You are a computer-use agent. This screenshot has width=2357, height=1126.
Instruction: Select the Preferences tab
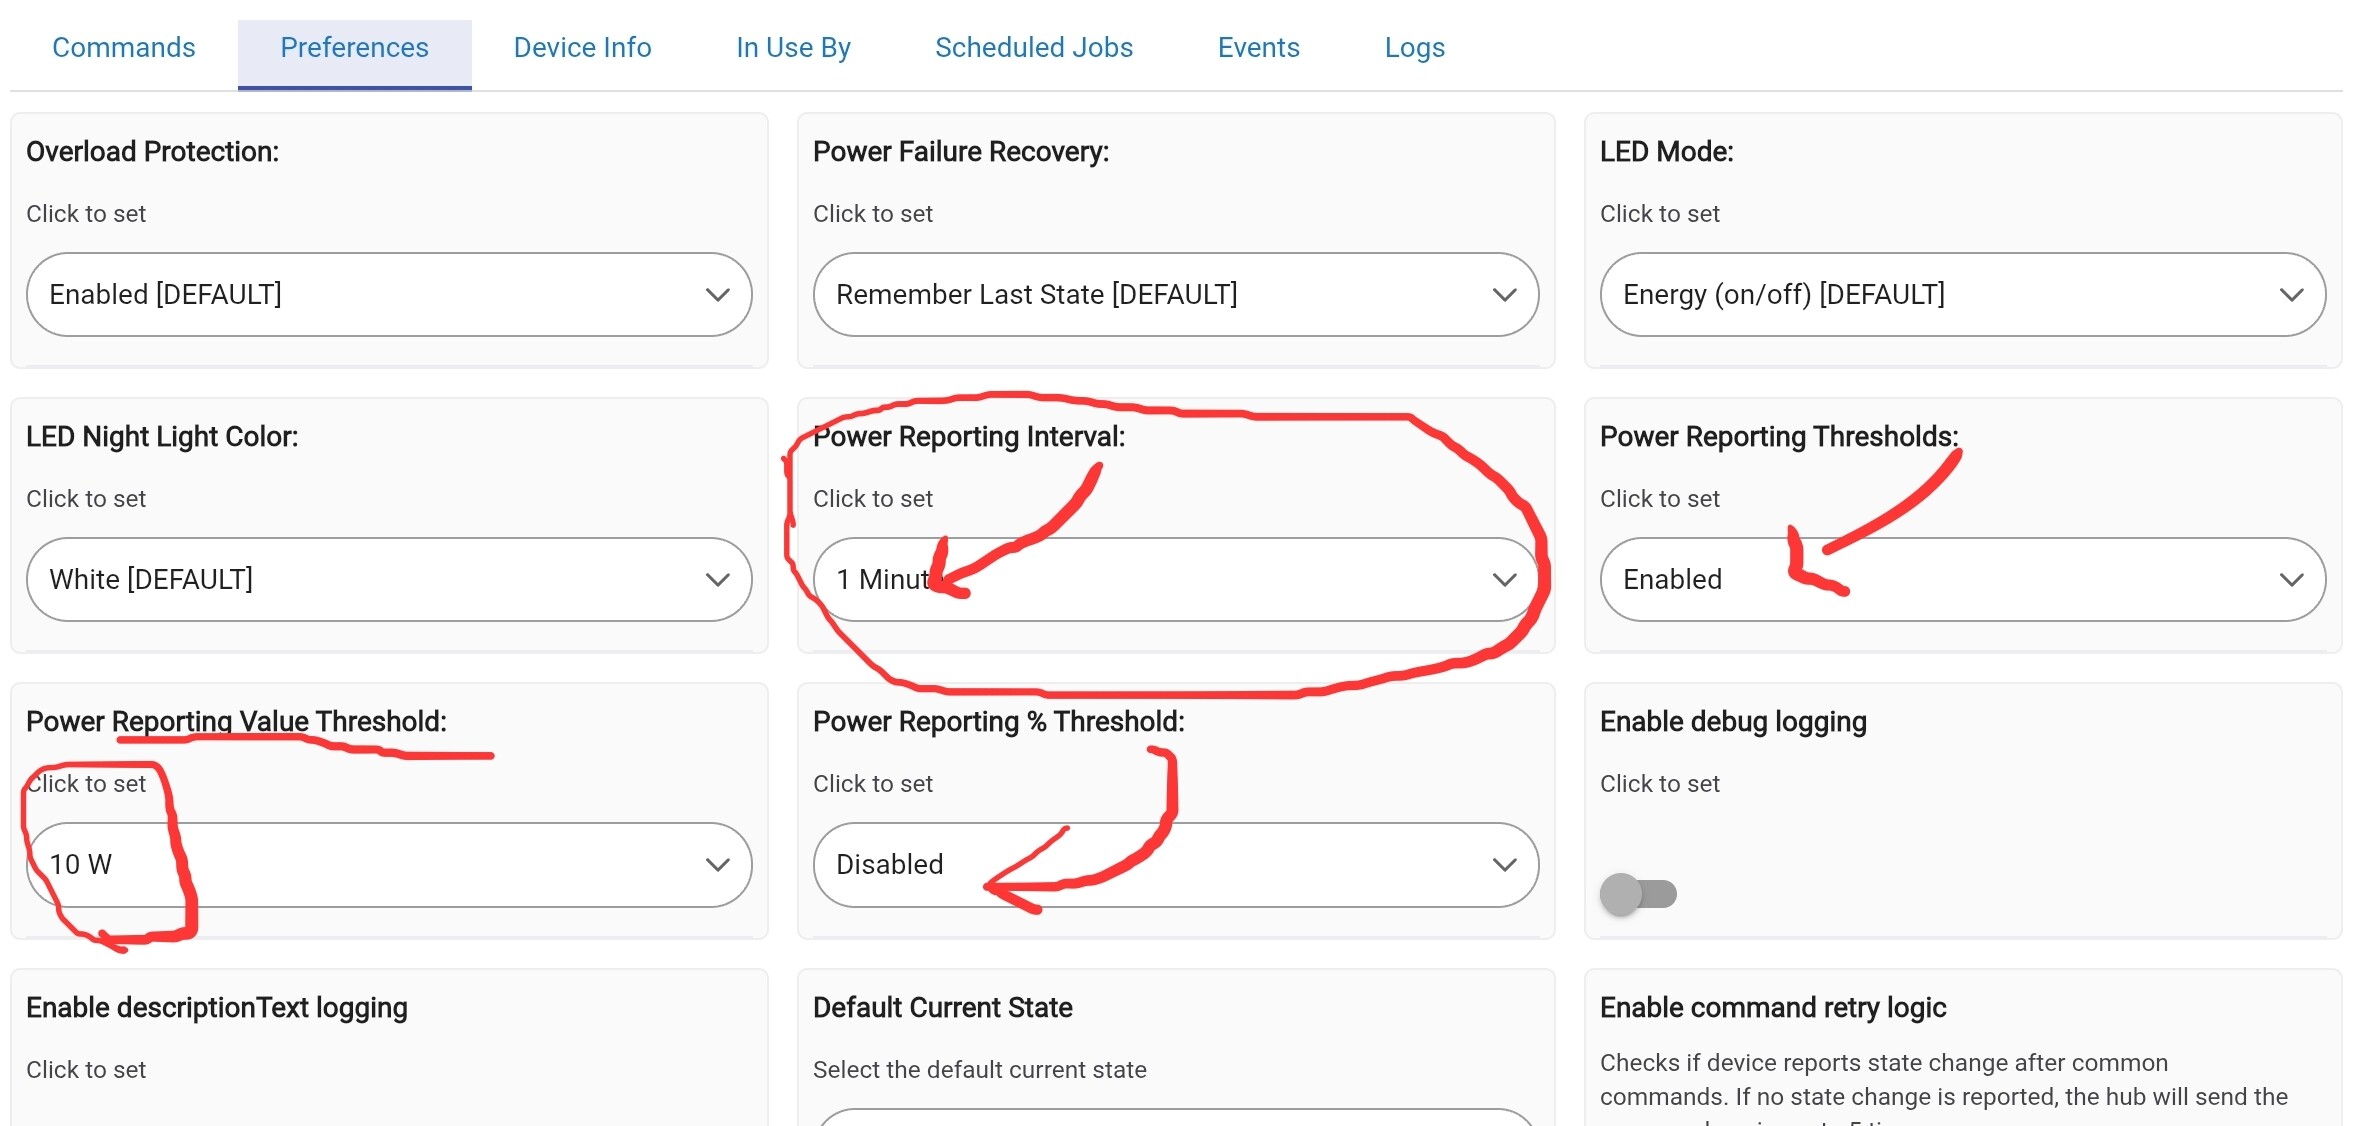354,48
